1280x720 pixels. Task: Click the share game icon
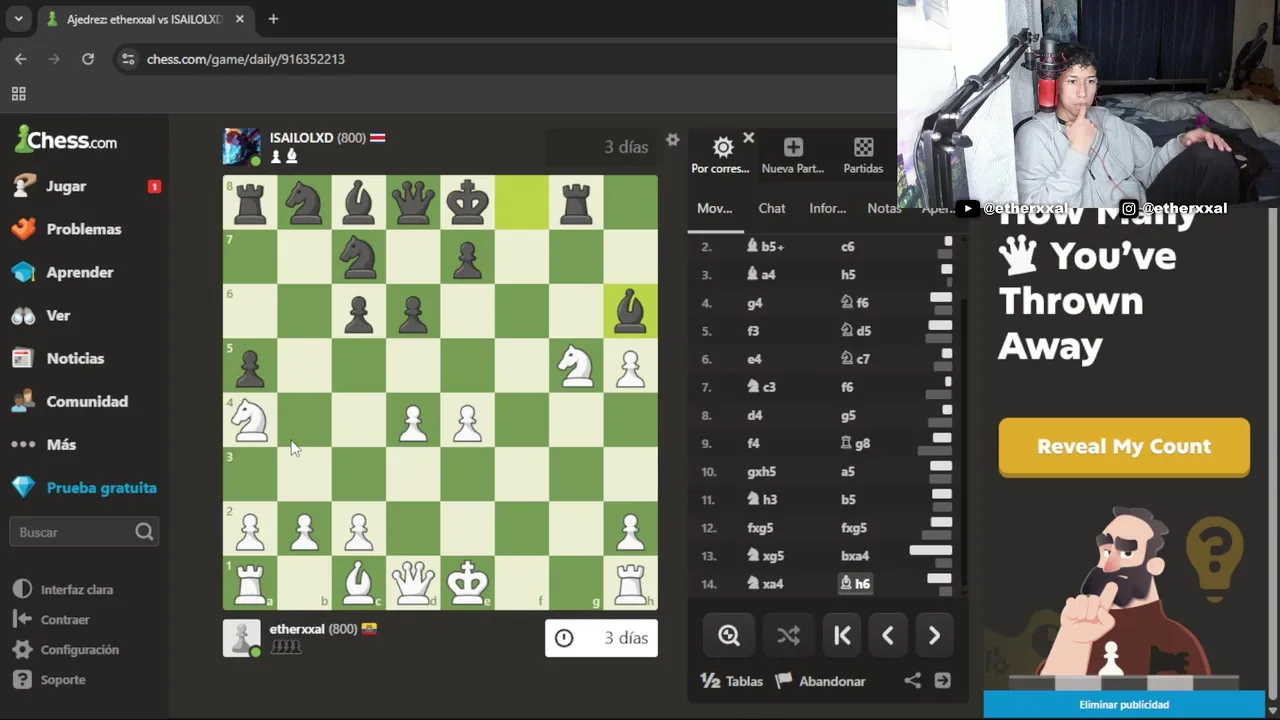[912, 681]
